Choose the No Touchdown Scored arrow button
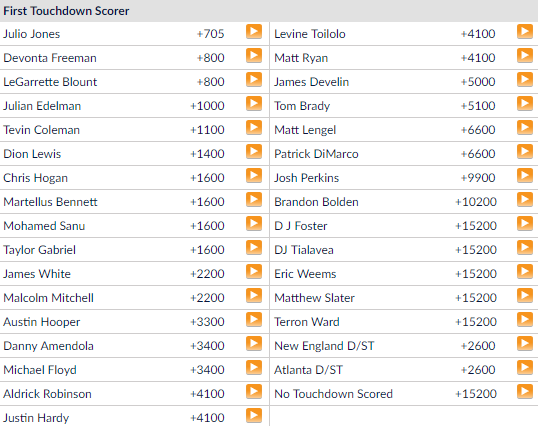538x426 pixels. click(525, 392)
